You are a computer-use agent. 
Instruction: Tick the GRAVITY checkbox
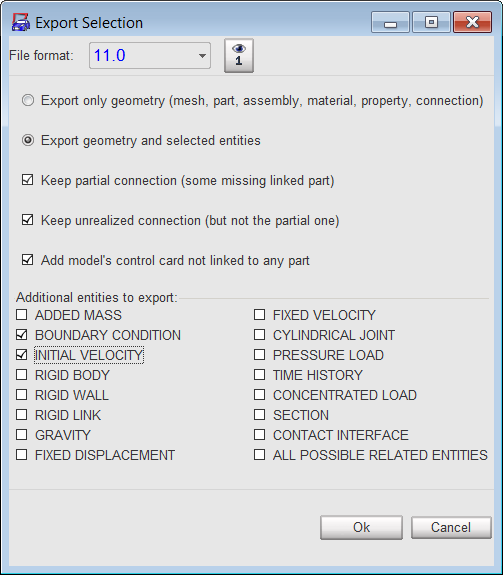22,435
